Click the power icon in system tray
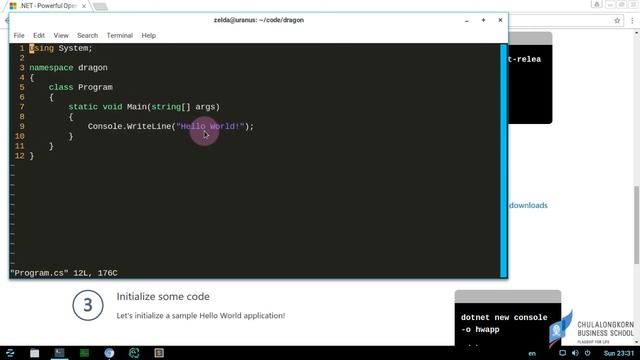 (587, 353)
